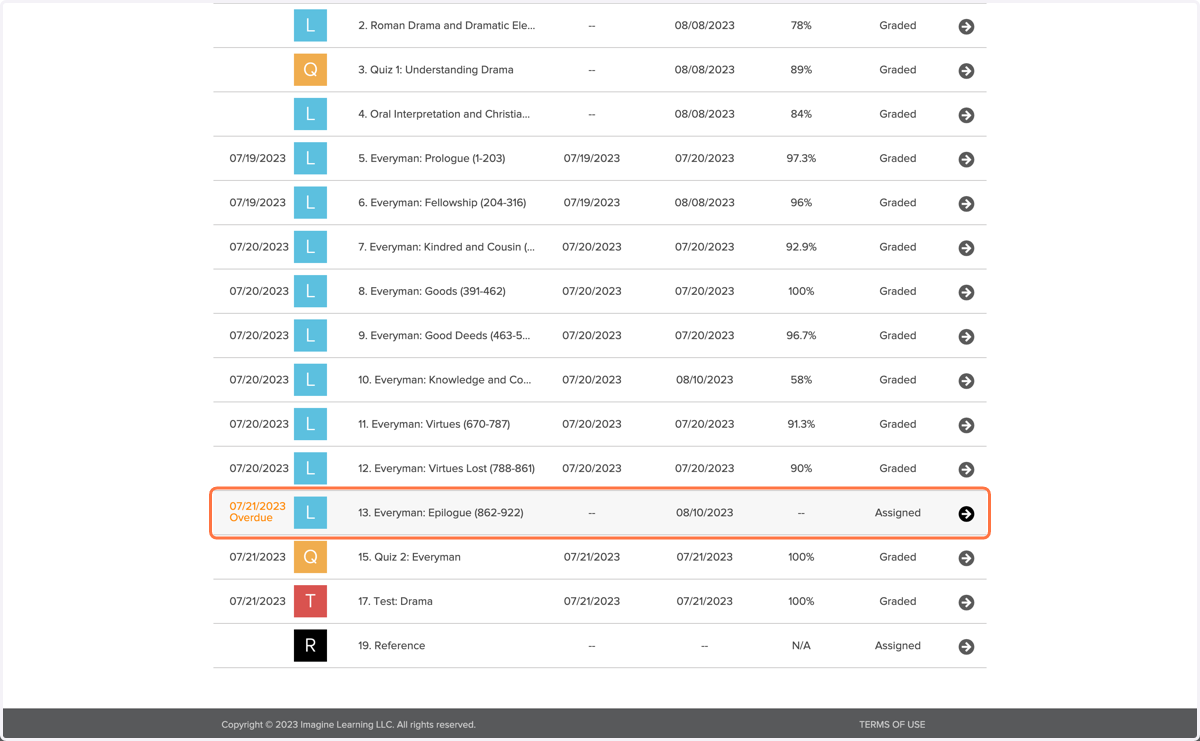1200x741 pixels.
Task: Open 15. Quiz 2: Everyman title
Action: [x=410, y=557]
